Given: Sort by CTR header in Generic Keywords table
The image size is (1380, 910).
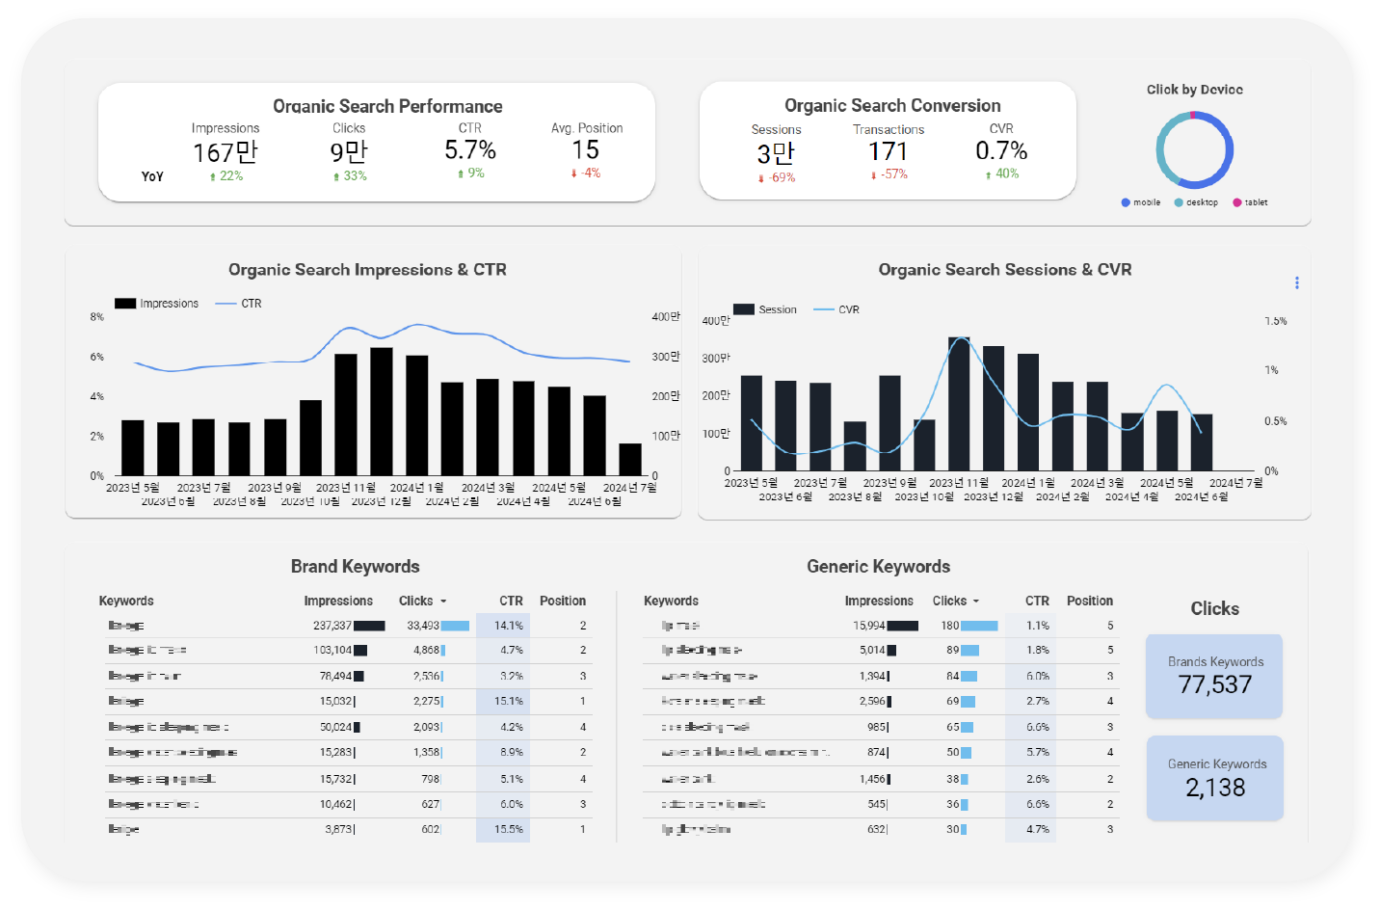Looking at the screenshot, I should [x=1037, y=601].
